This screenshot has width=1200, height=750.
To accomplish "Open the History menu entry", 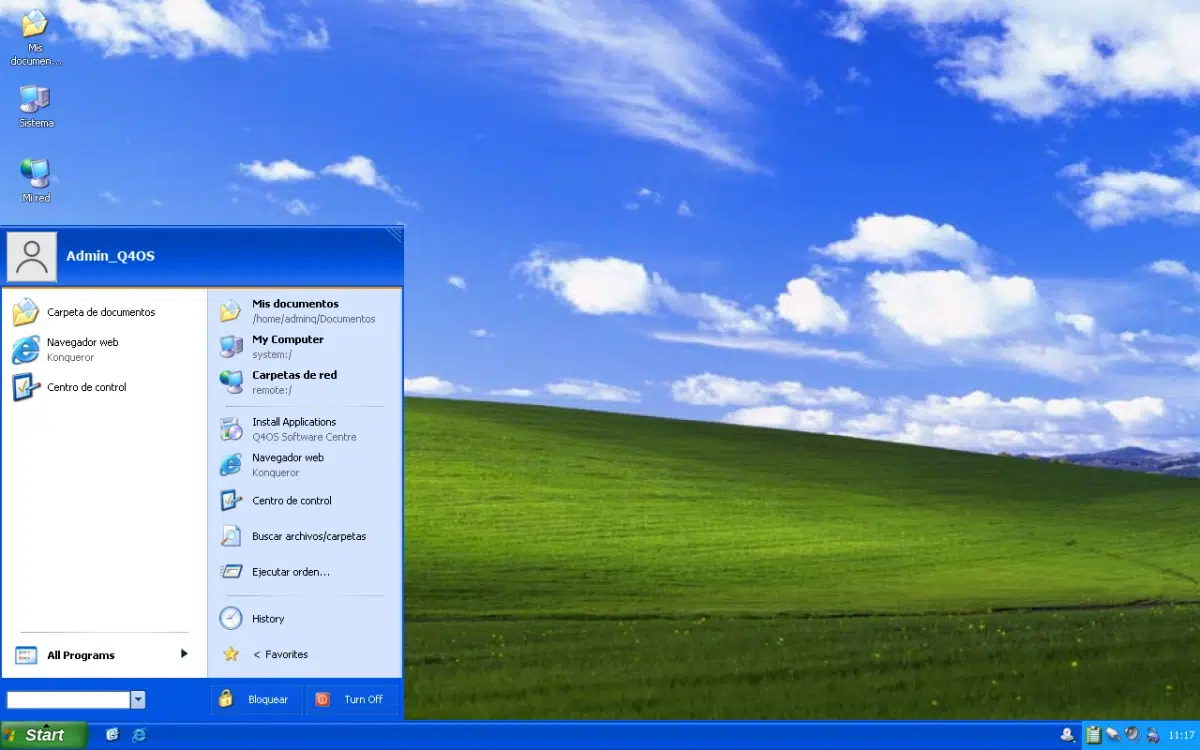I will [x=266, y=618].
